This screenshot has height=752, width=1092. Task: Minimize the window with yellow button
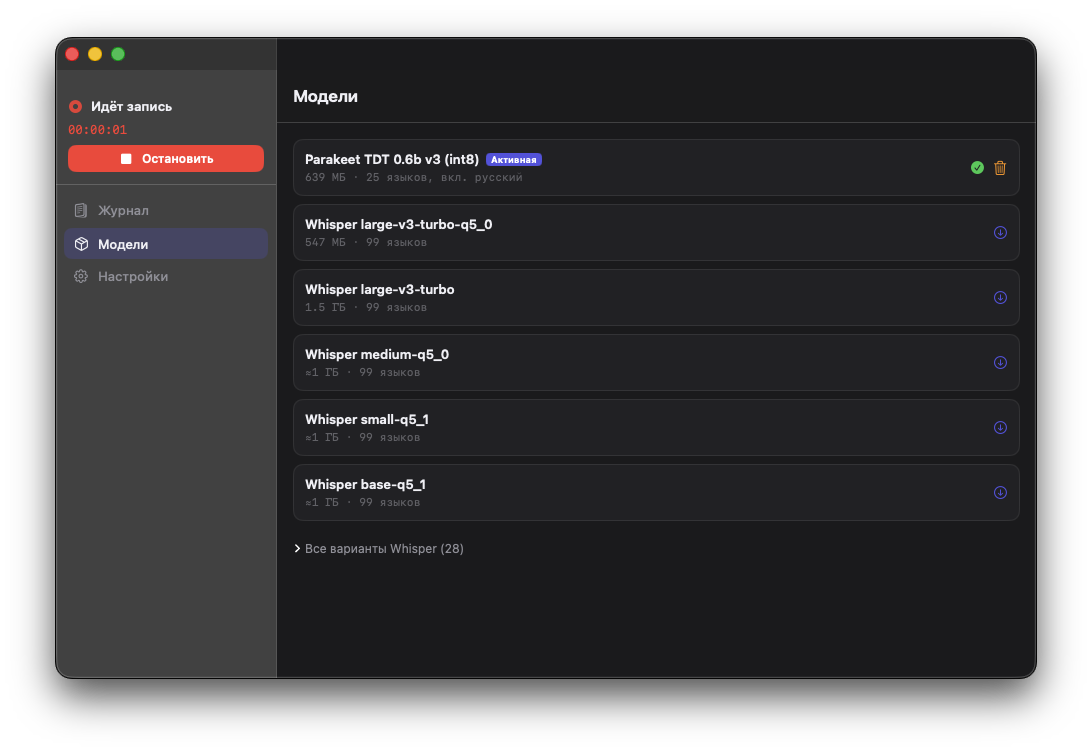(x=95, y=54)
